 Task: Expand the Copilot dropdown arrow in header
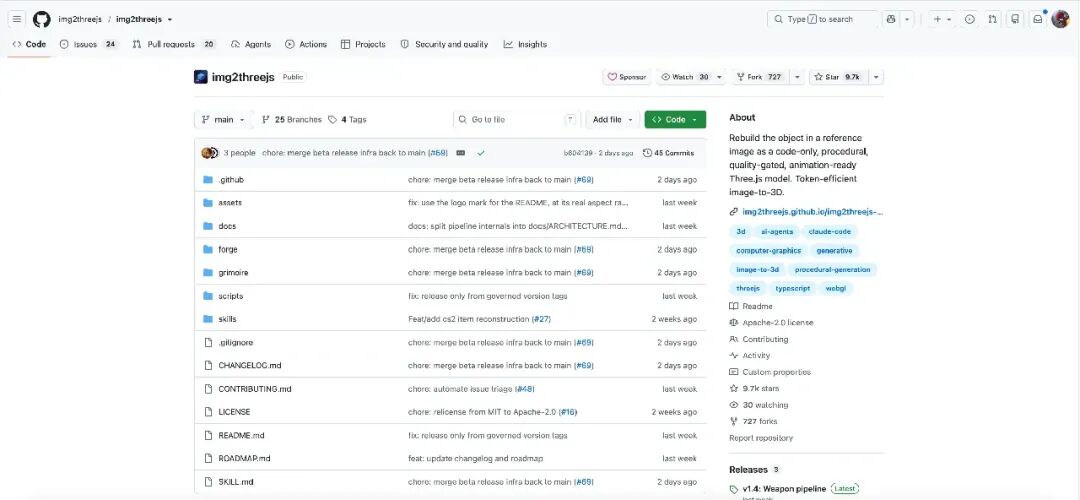[907, 19]
